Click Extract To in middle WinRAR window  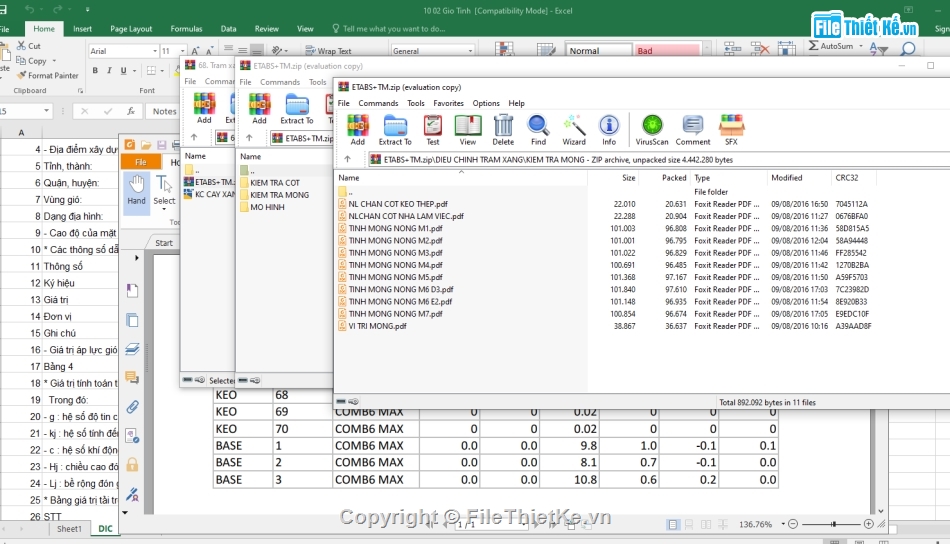pos(297,109)
